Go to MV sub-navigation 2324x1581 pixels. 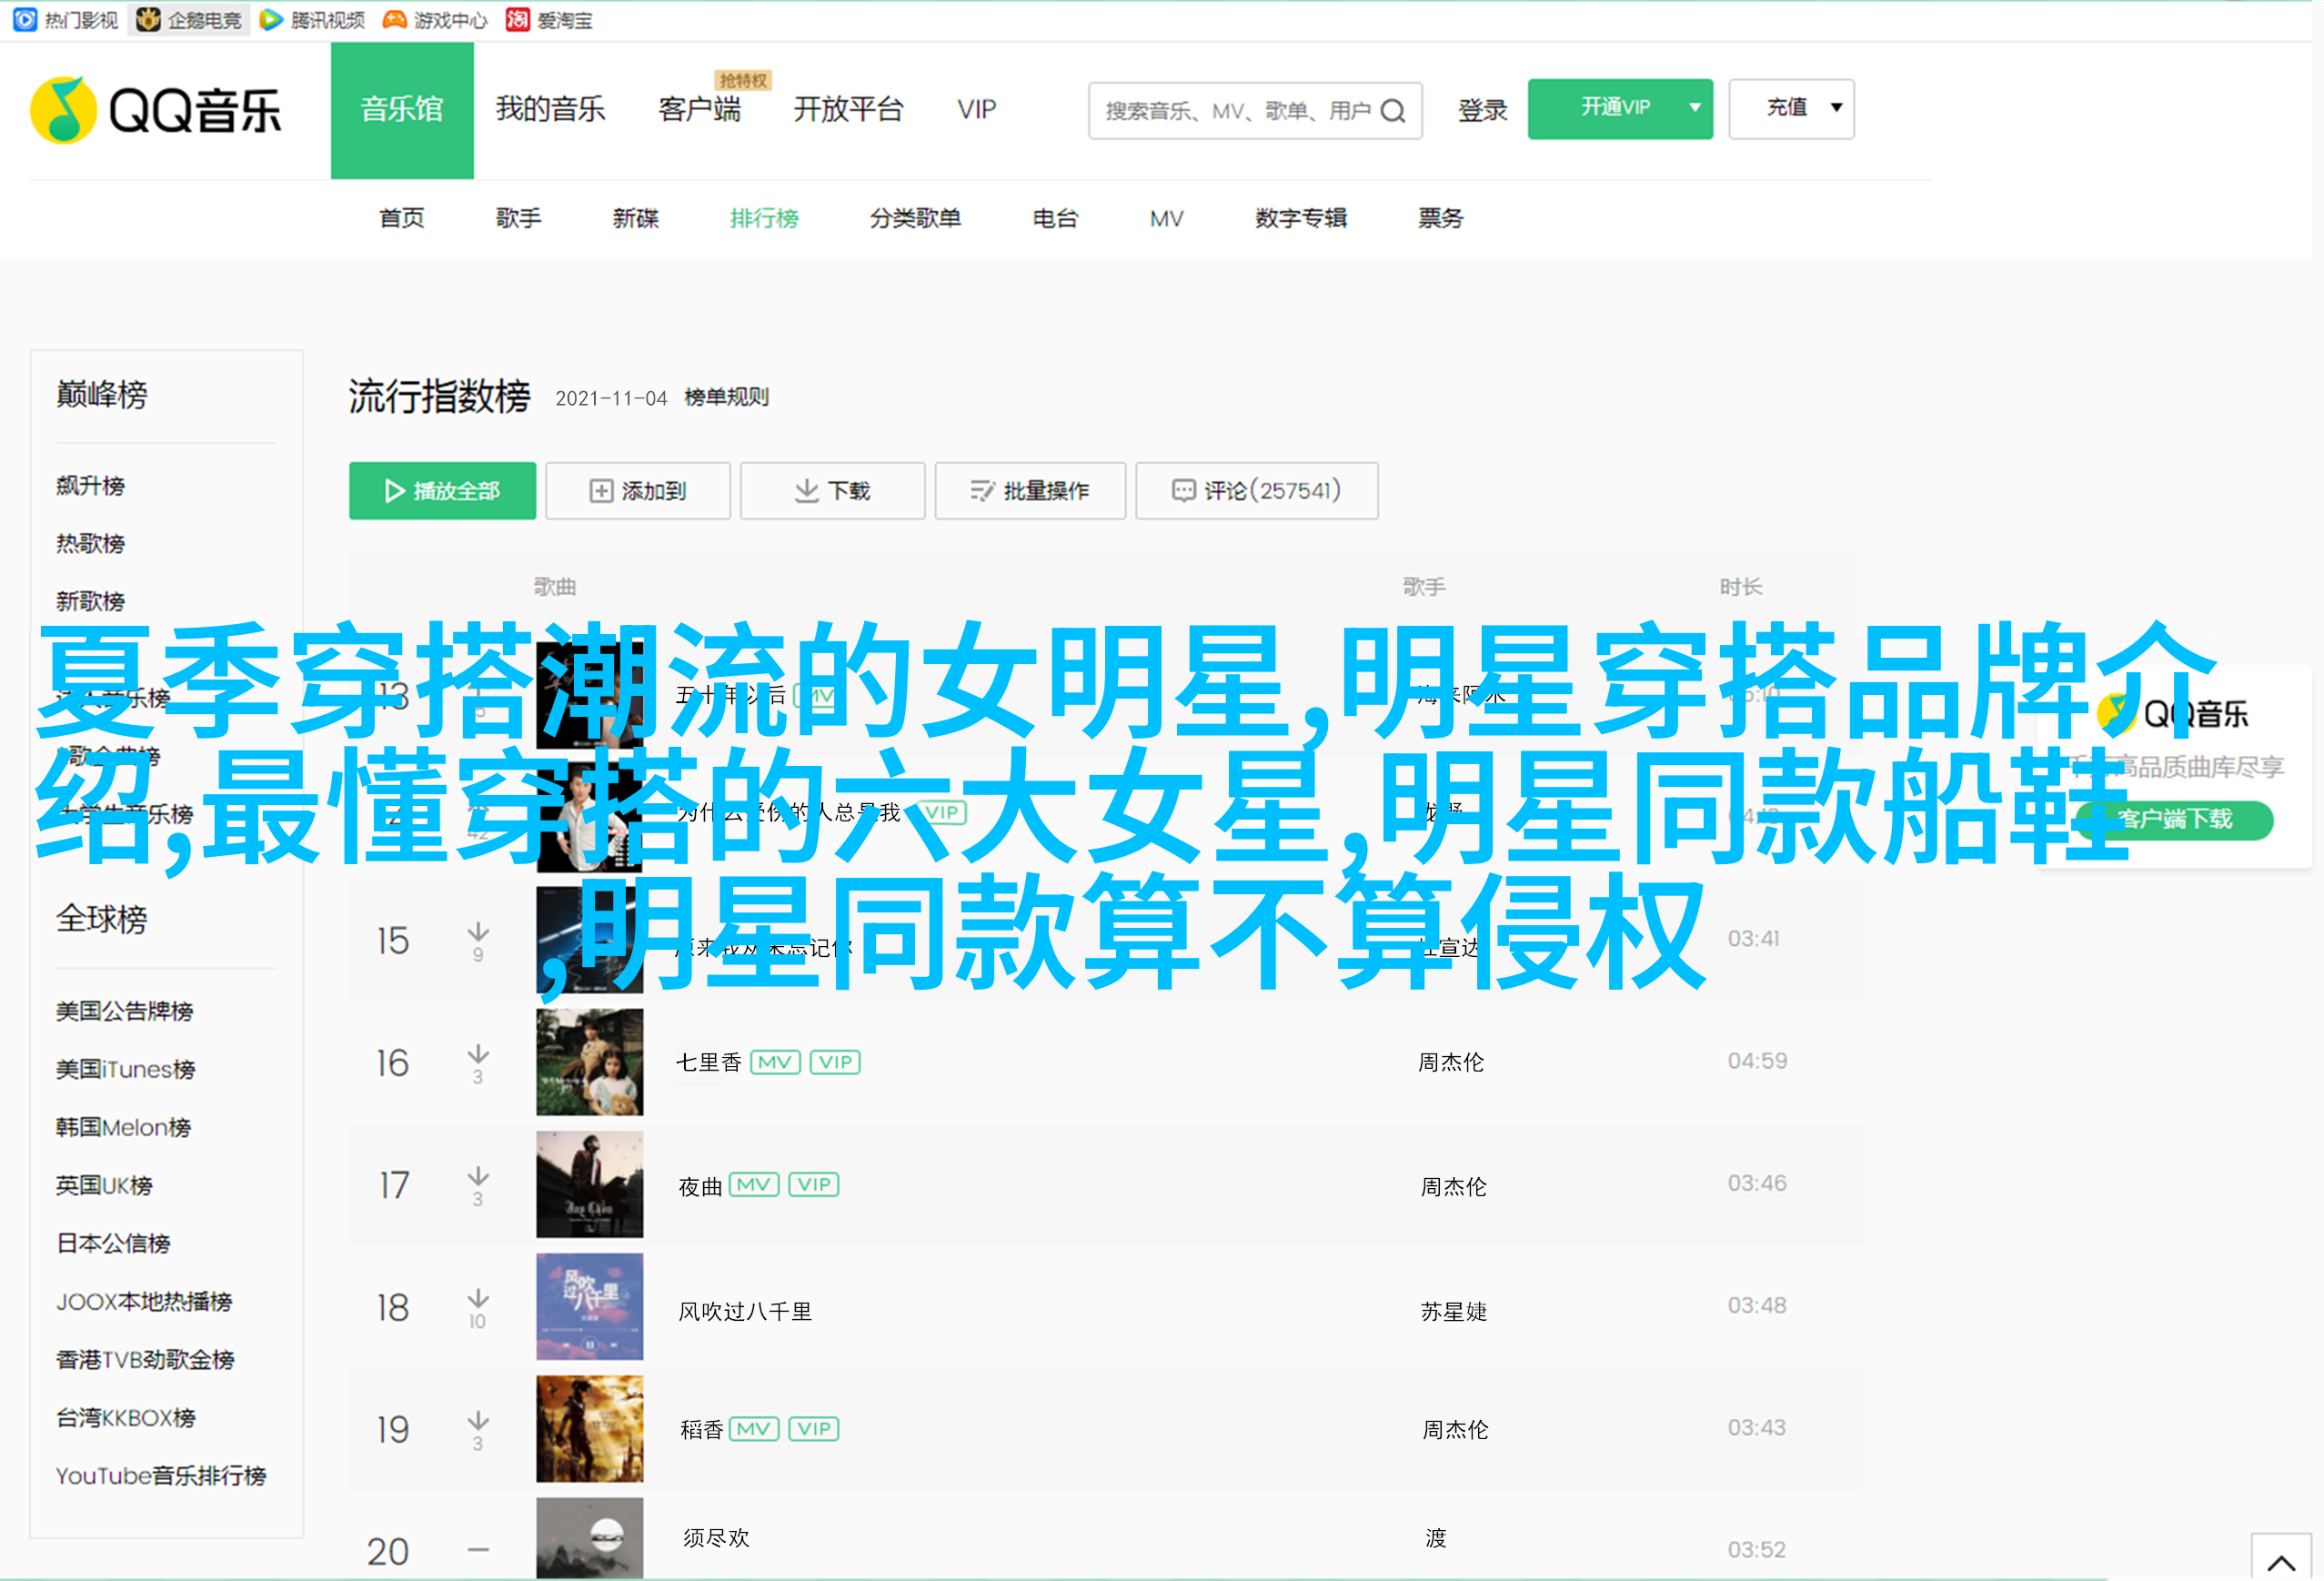tap(1166, 218)
